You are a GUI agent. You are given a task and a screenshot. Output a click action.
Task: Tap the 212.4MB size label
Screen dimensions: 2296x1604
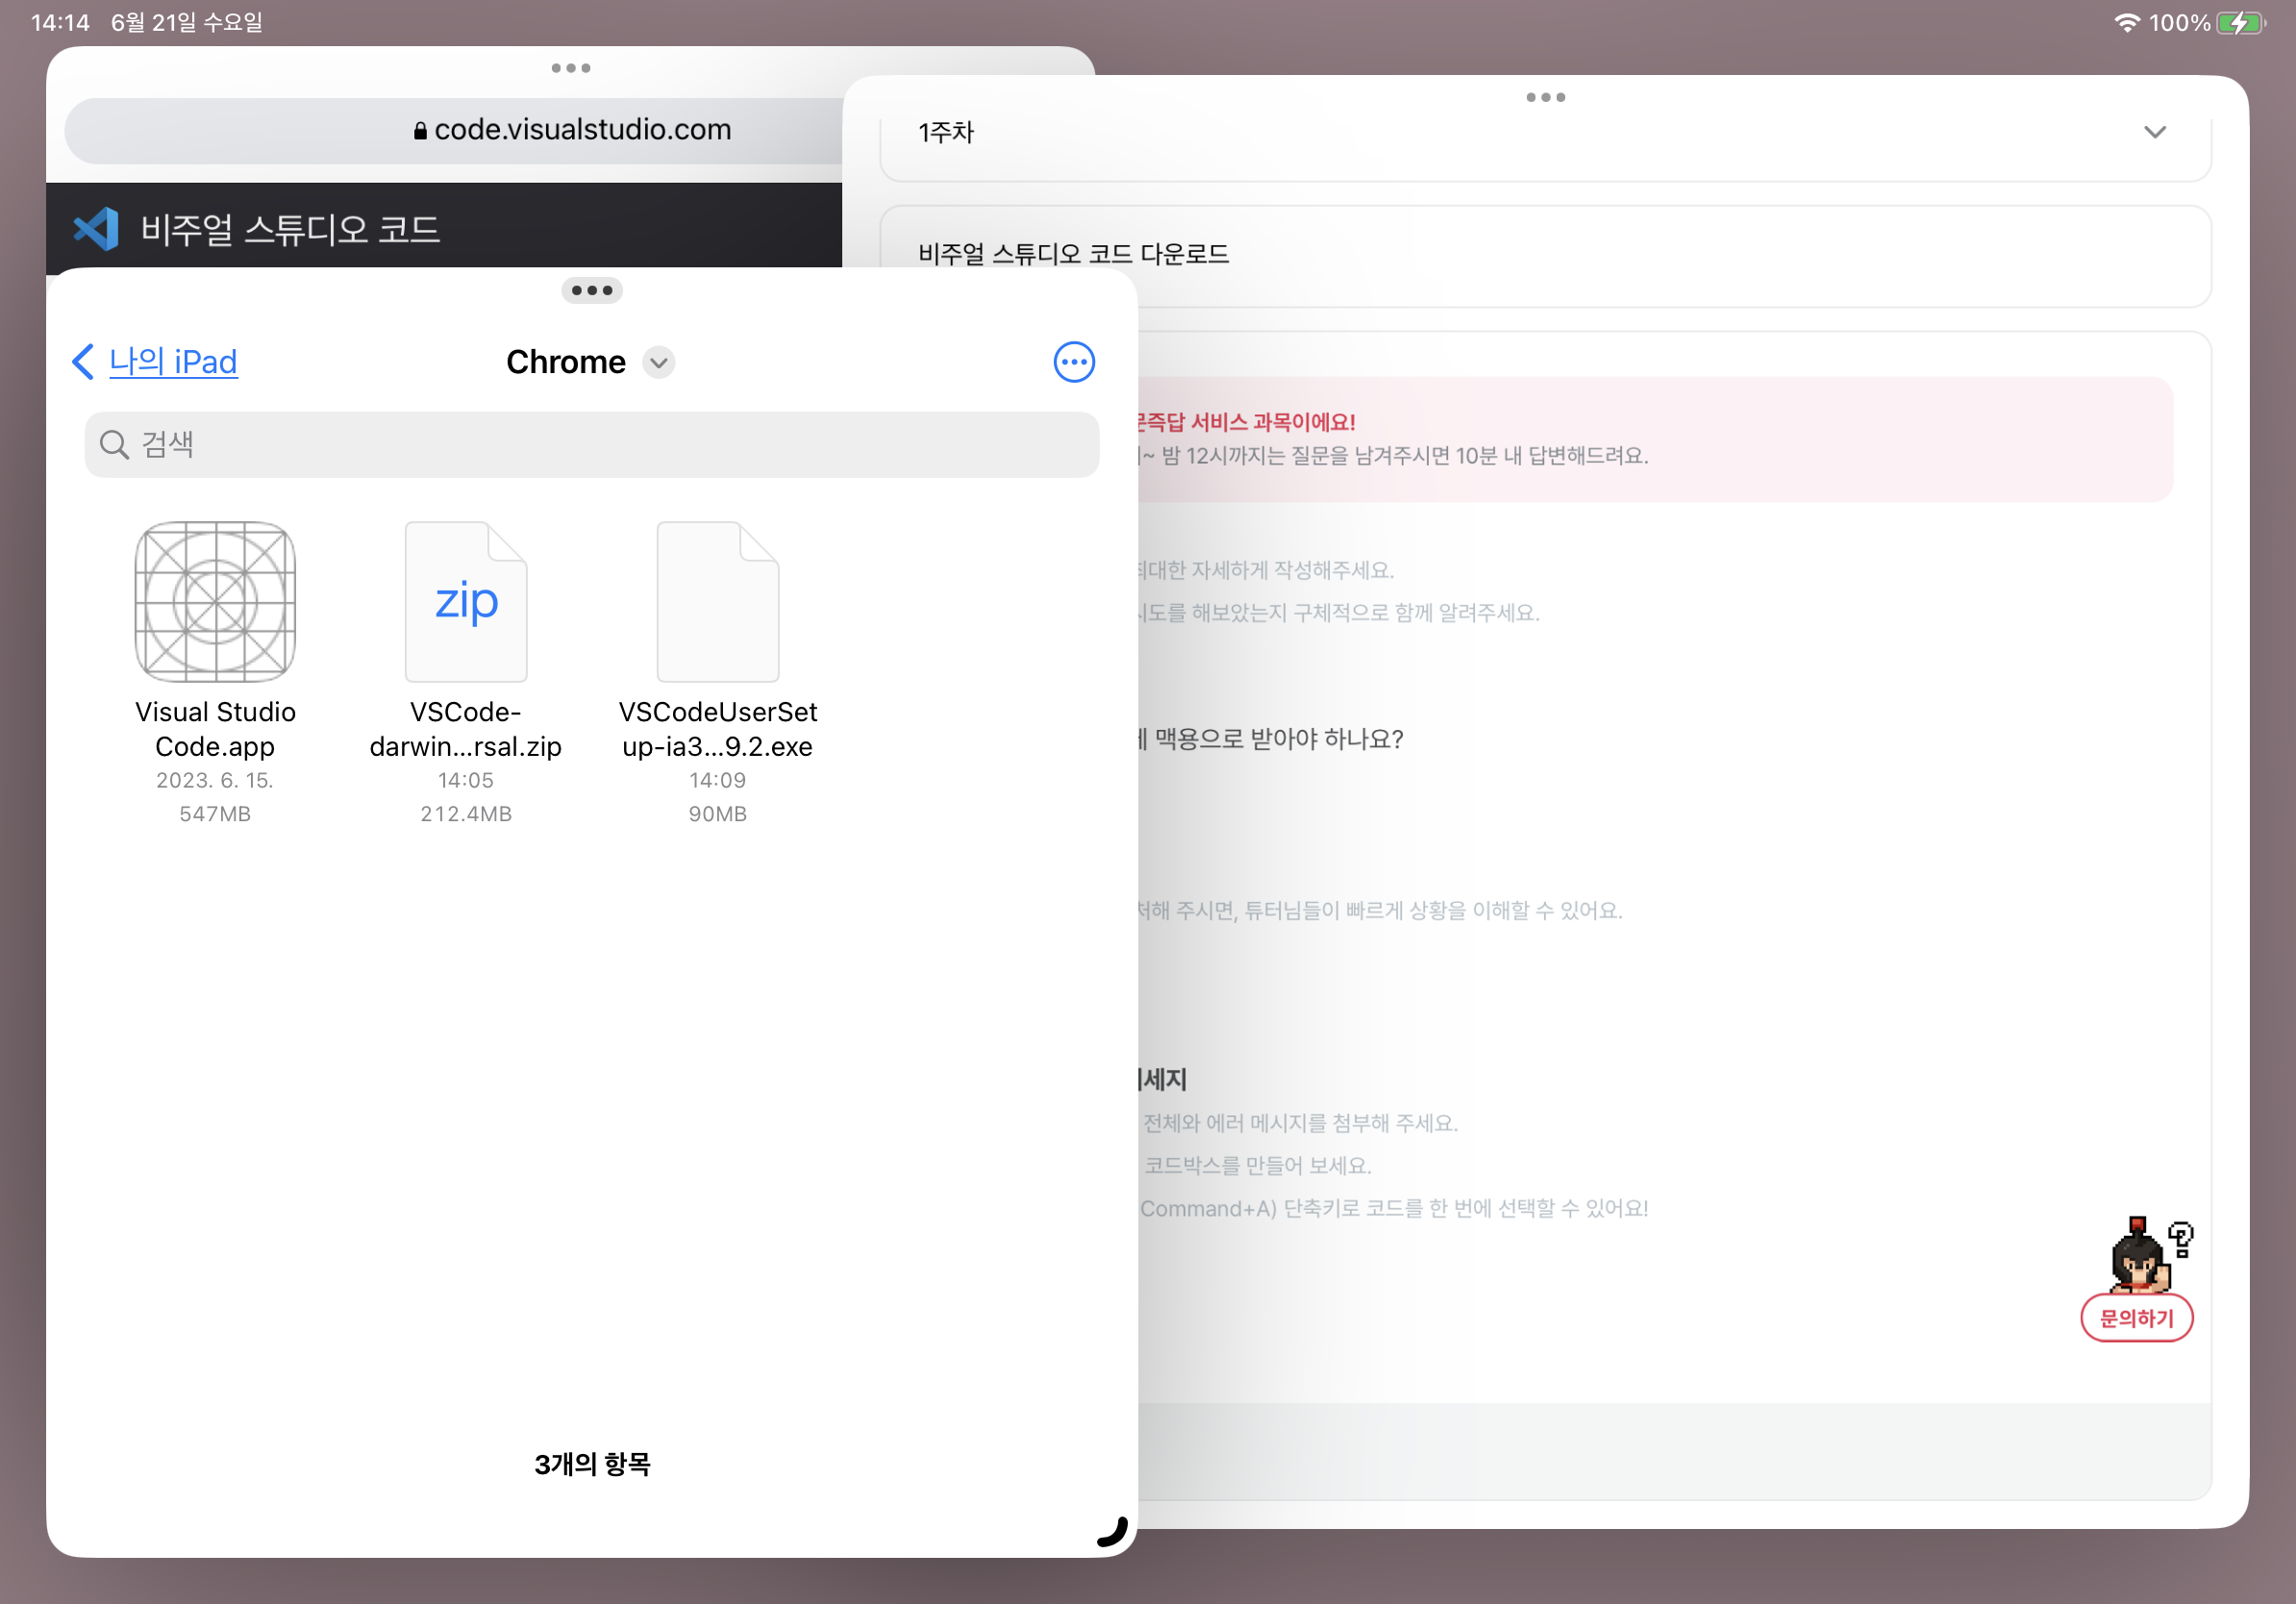(x=466, y=814)
